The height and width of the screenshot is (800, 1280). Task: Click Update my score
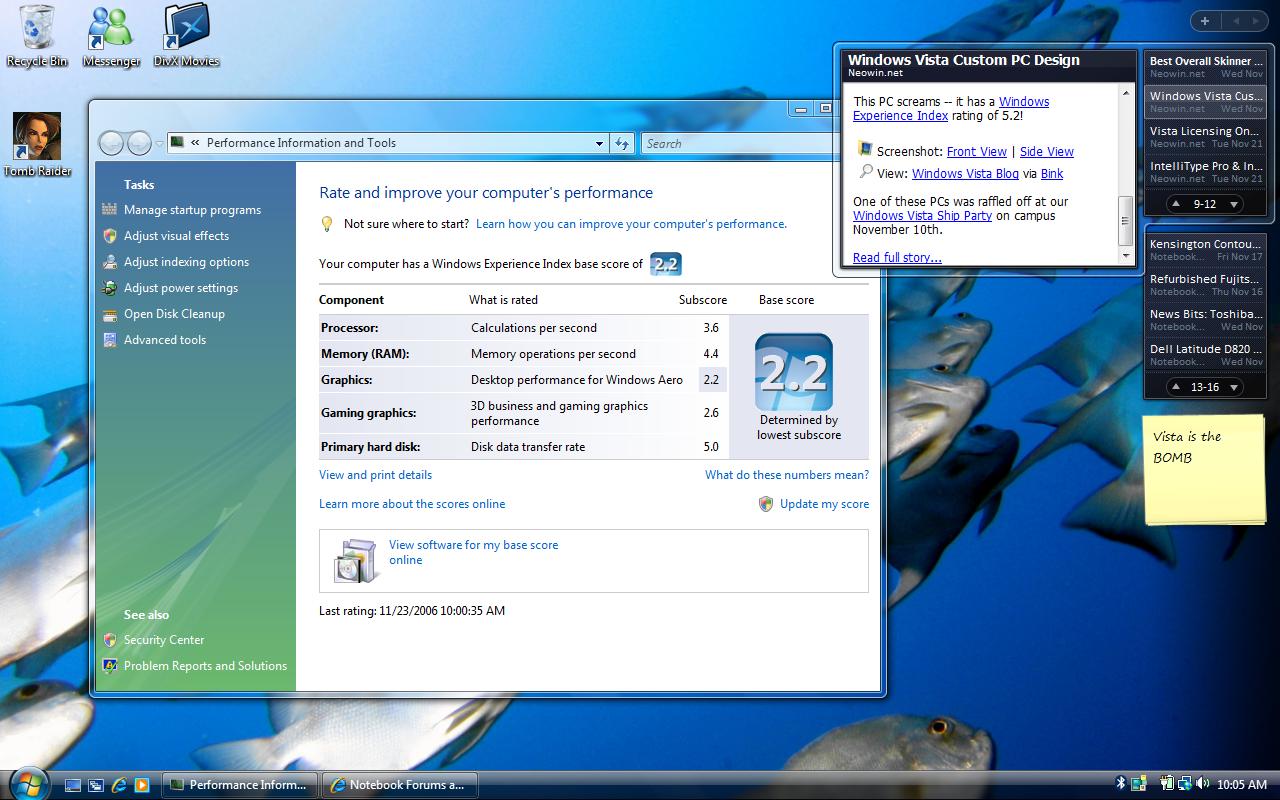[824, 504]
